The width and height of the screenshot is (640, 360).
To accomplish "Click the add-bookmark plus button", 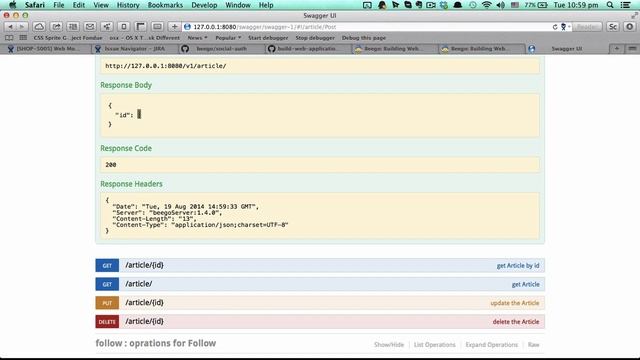I will (174, 27).
